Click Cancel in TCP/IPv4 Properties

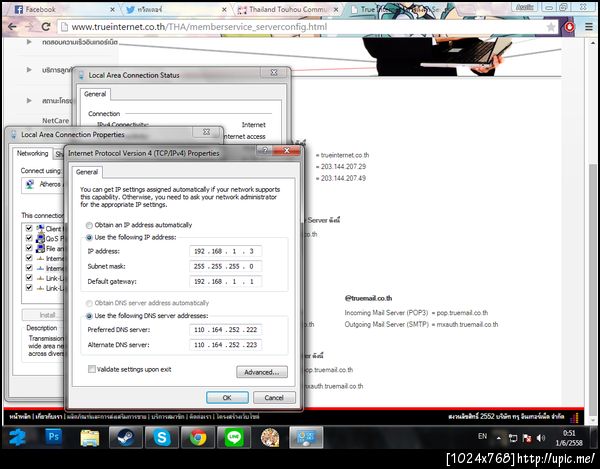[274, 397]
